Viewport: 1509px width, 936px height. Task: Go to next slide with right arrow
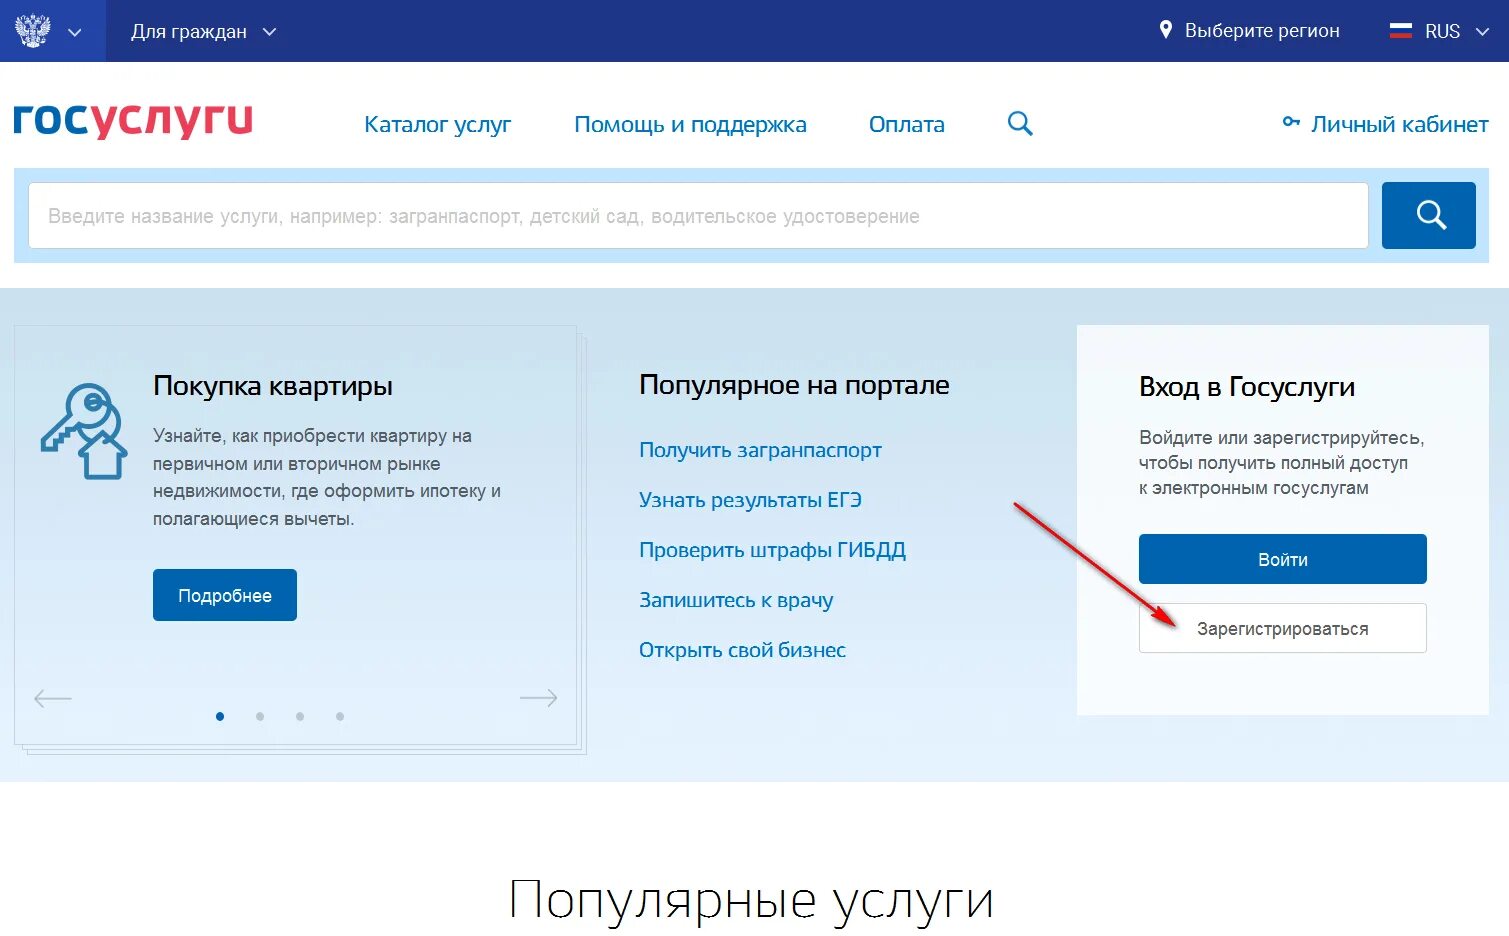pyautogui.click(x=538, y=698)
